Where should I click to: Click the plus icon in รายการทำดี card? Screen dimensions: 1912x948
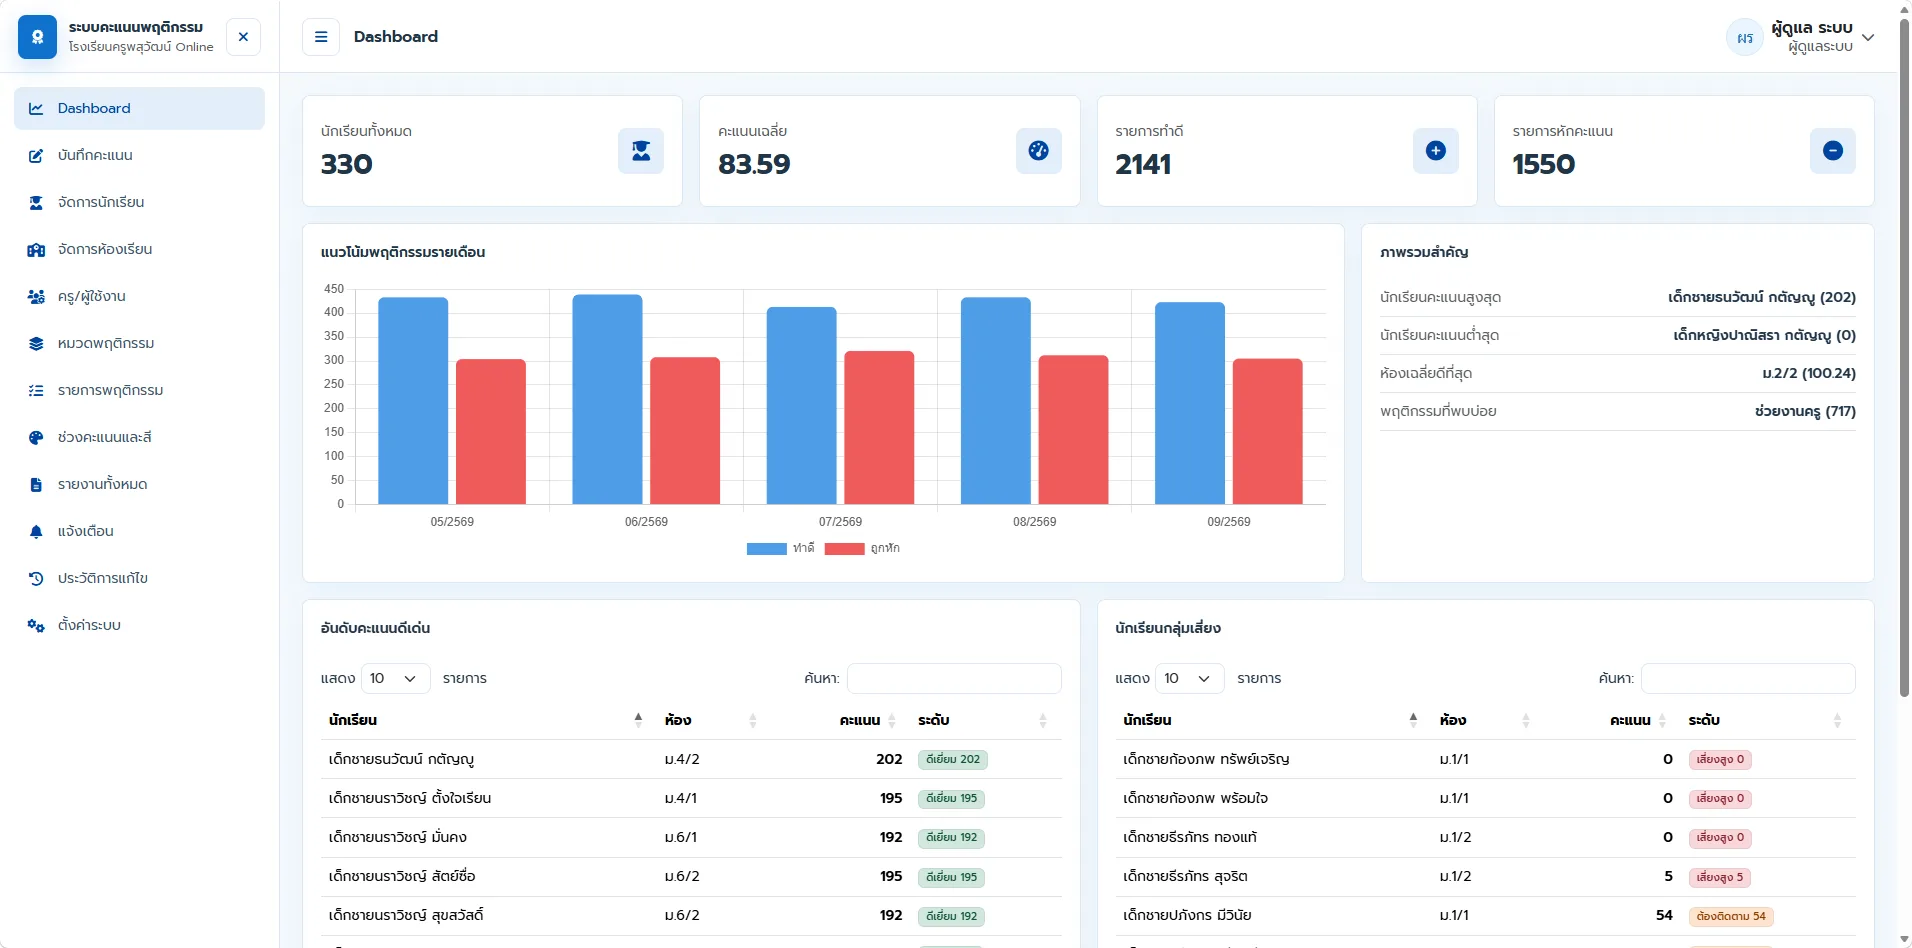pos(1436,151)
